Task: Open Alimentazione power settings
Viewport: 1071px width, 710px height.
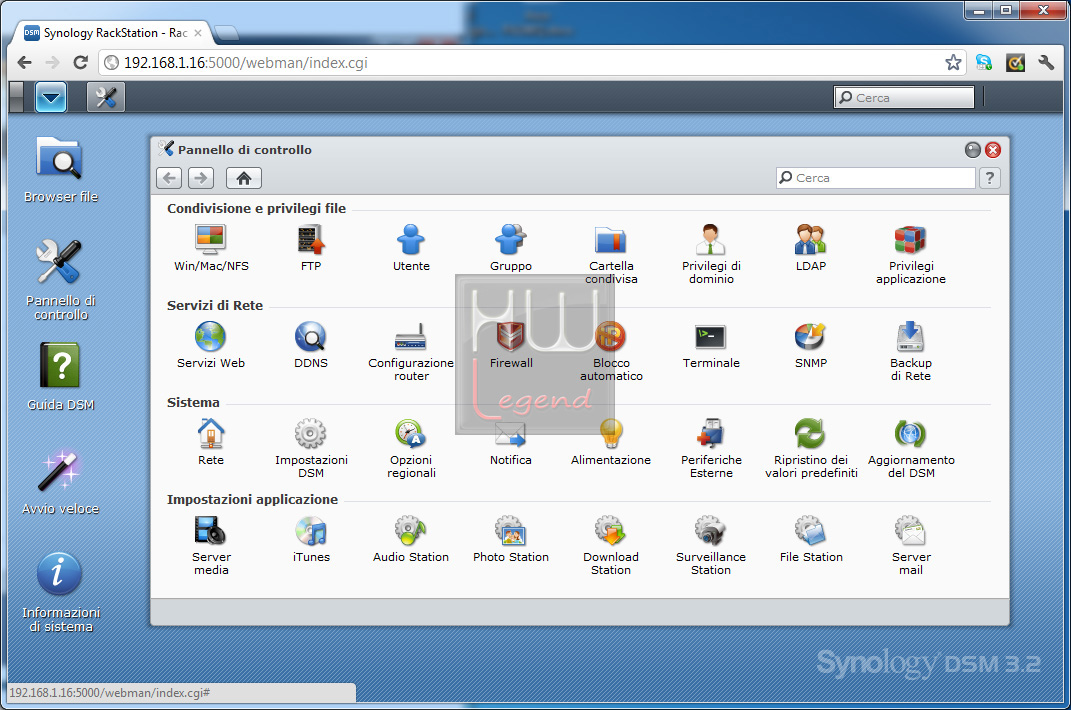Action: [611, 441]
